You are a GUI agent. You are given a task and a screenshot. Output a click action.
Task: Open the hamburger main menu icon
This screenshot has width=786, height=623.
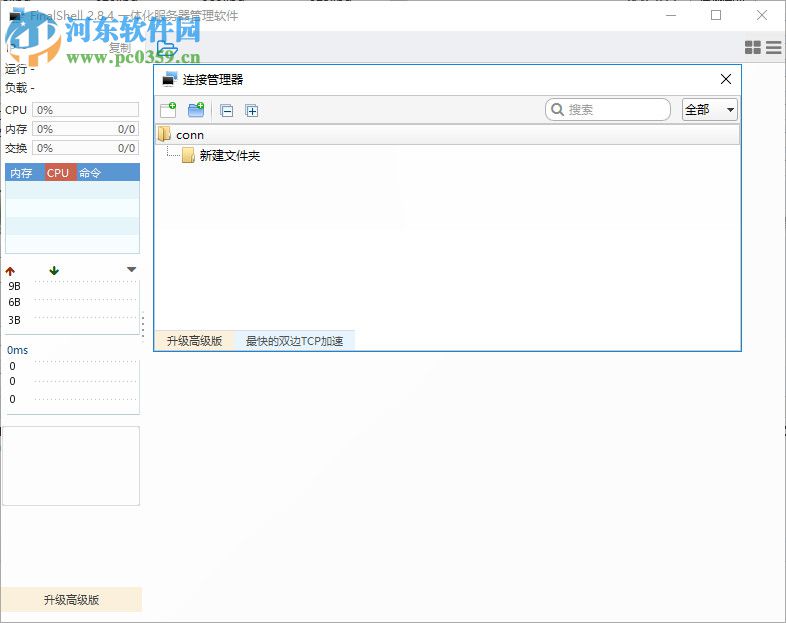[773, 47]
